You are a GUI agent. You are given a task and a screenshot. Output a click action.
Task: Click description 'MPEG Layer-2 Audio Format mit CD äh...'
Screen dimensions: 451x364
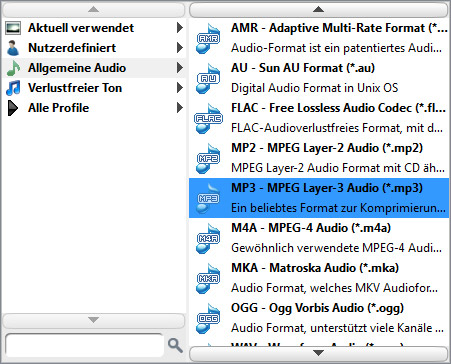338,168
